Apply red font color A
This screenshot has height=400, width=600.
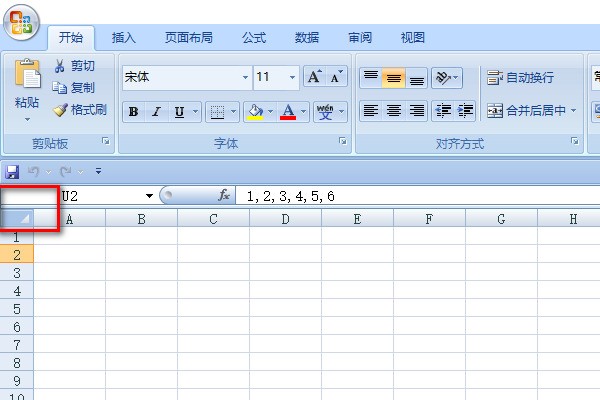[x=288, y=112]
